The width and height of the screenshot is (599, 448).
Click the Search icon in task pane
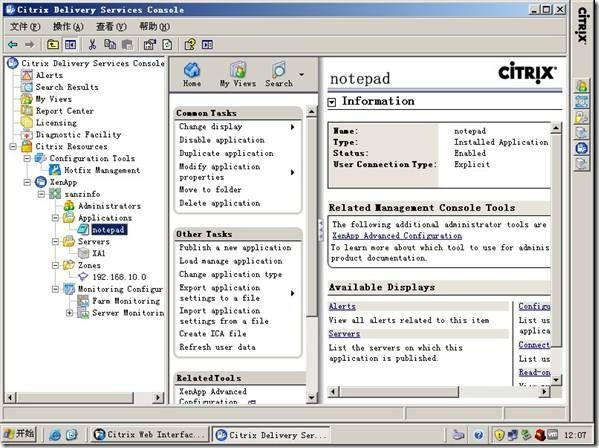tap(279, 75)
